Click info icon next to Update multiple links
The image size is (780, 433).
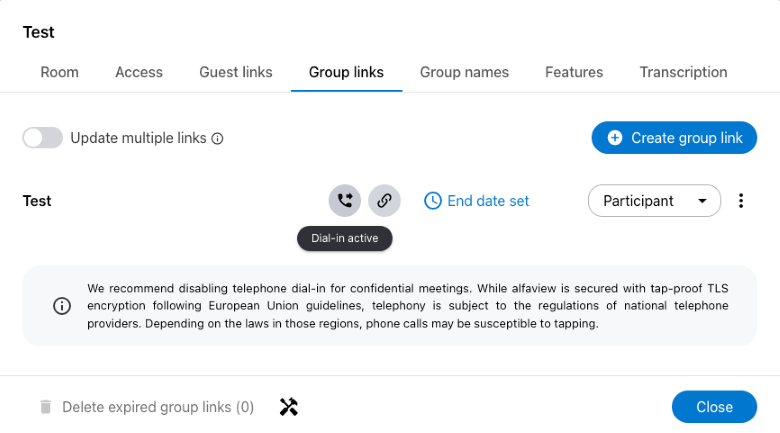click(218, 139)
